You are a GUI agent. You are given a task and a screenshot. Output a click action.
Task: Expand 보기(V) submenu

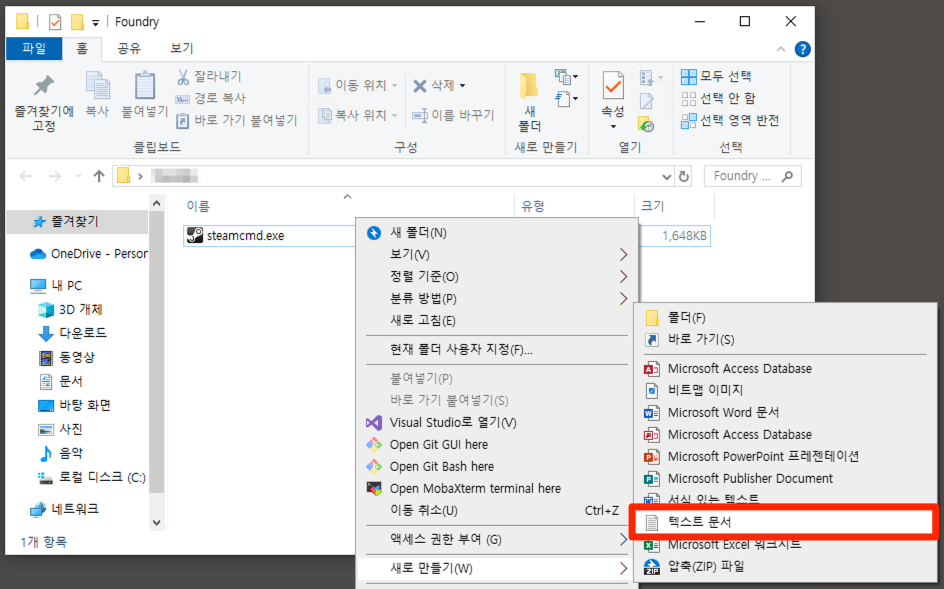[497, 254]
